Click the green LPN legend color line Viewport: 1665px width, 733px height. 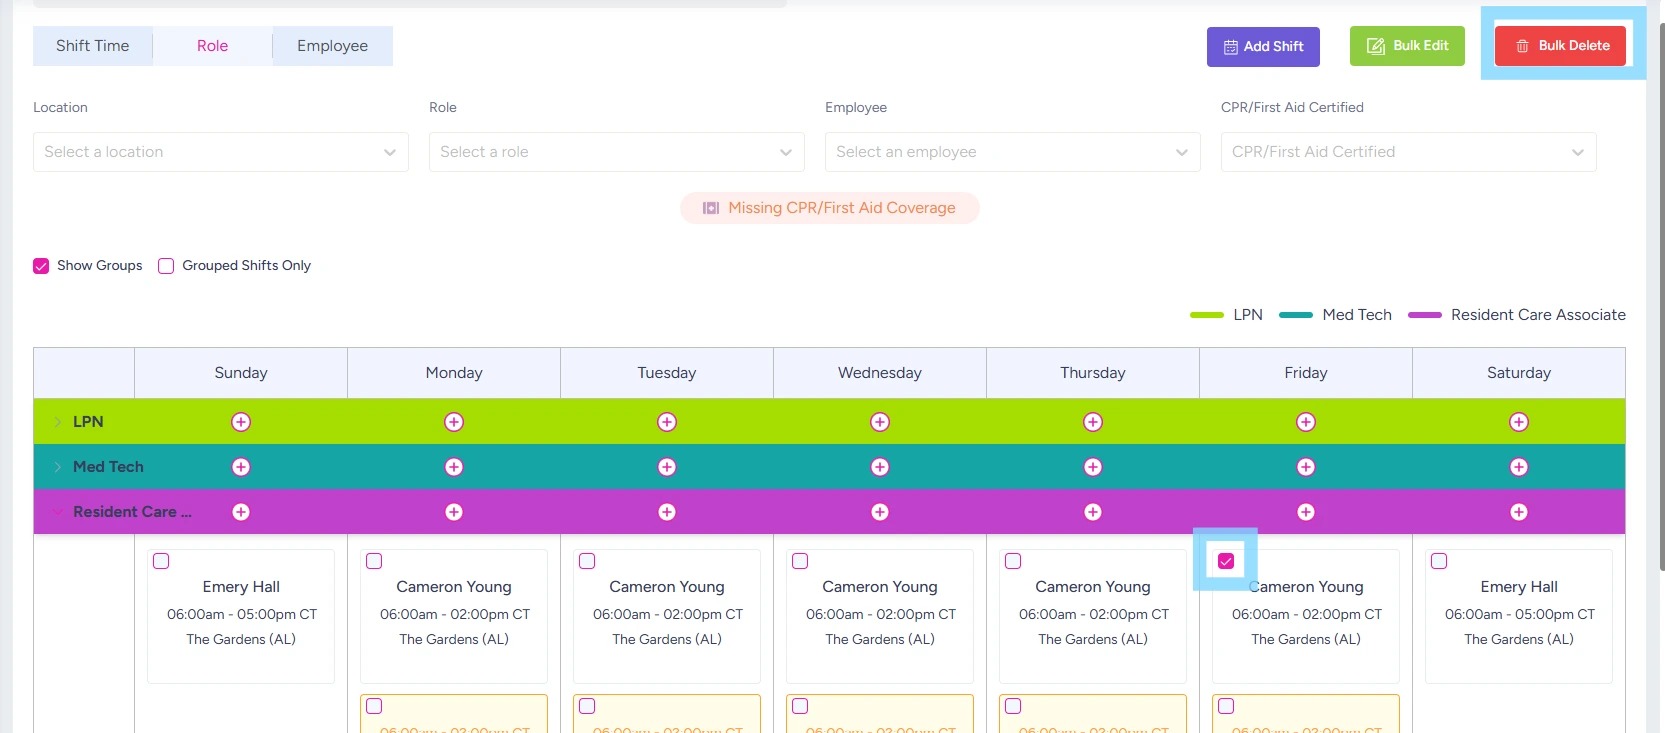[1206, 315]
